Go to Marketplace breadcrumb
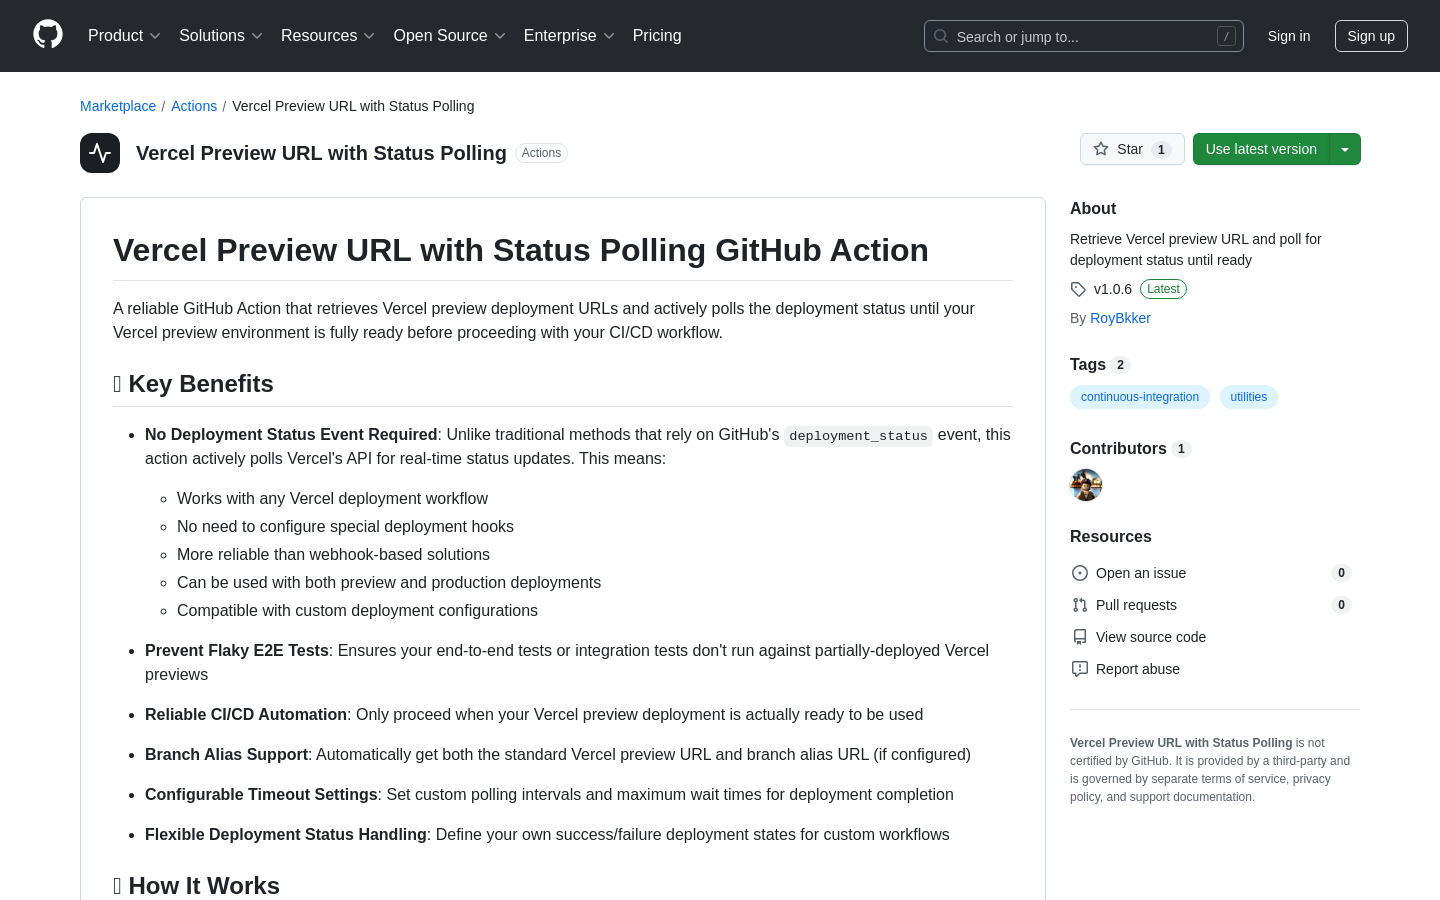The width and height of the screenshot is (1440, 900). [x=118, y=106]
